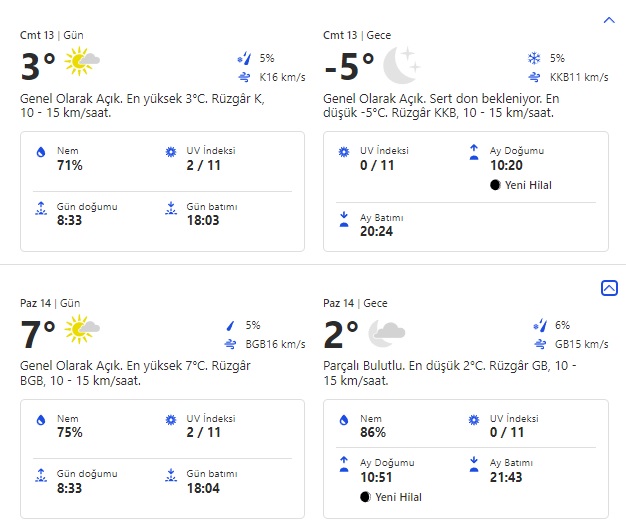Viewport: 626px width, 530px height.
Task: Click the snowflake precipitation icon for Cmt 13 Gece
Action: [533, 58]
